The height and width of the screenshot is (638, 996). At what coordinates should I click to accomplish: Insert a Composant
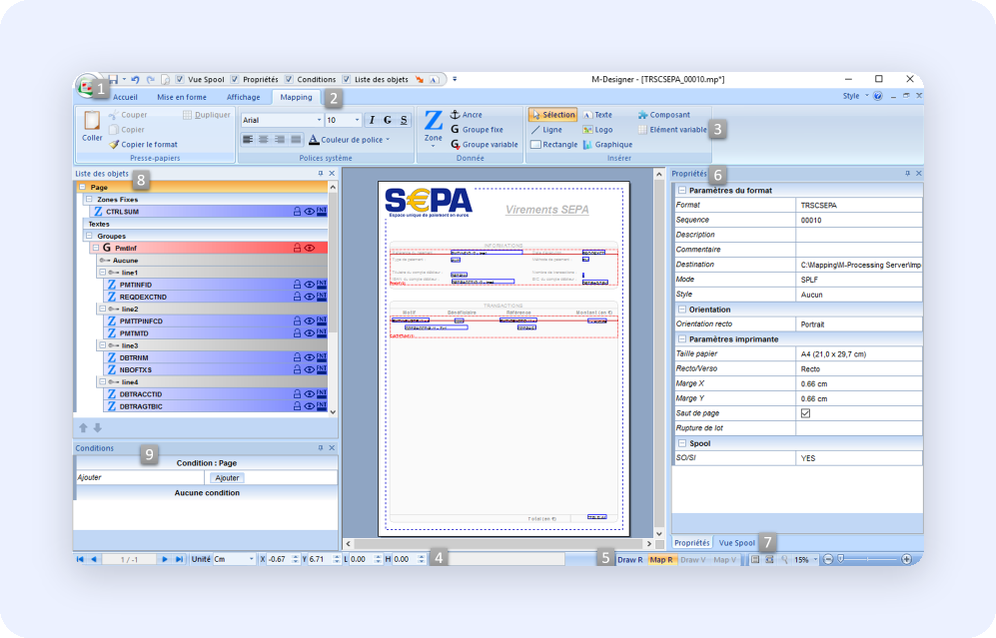(x=664, y=114)
